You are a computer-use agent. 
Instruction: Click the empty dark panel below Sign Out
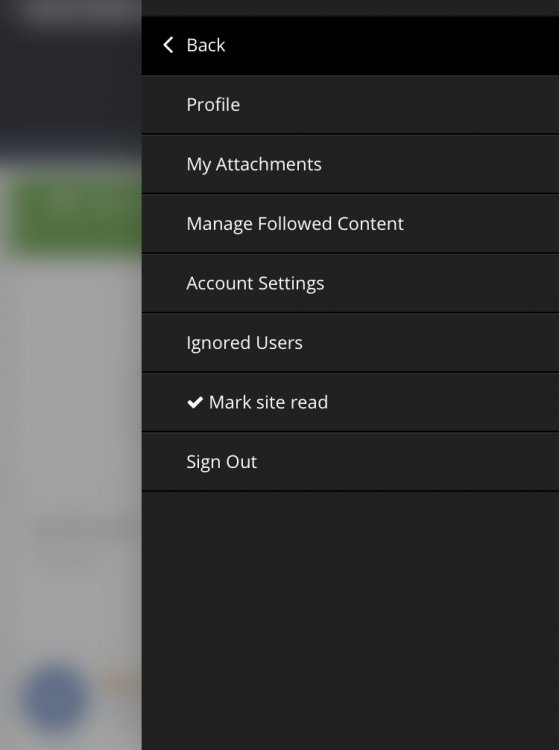click(350, 621)
